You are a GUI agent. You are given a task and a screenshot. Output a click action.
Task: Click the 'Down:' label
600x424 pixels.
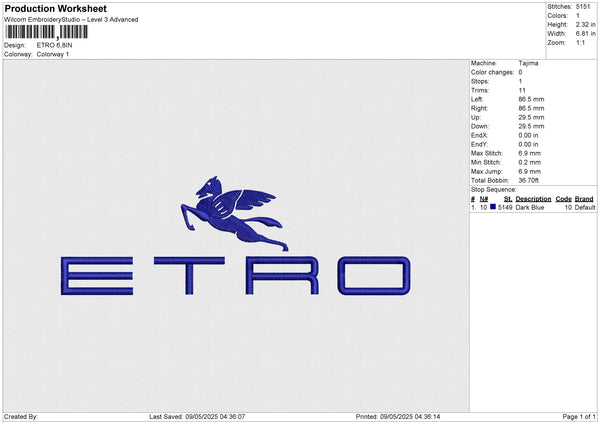(x=480, y=126)
